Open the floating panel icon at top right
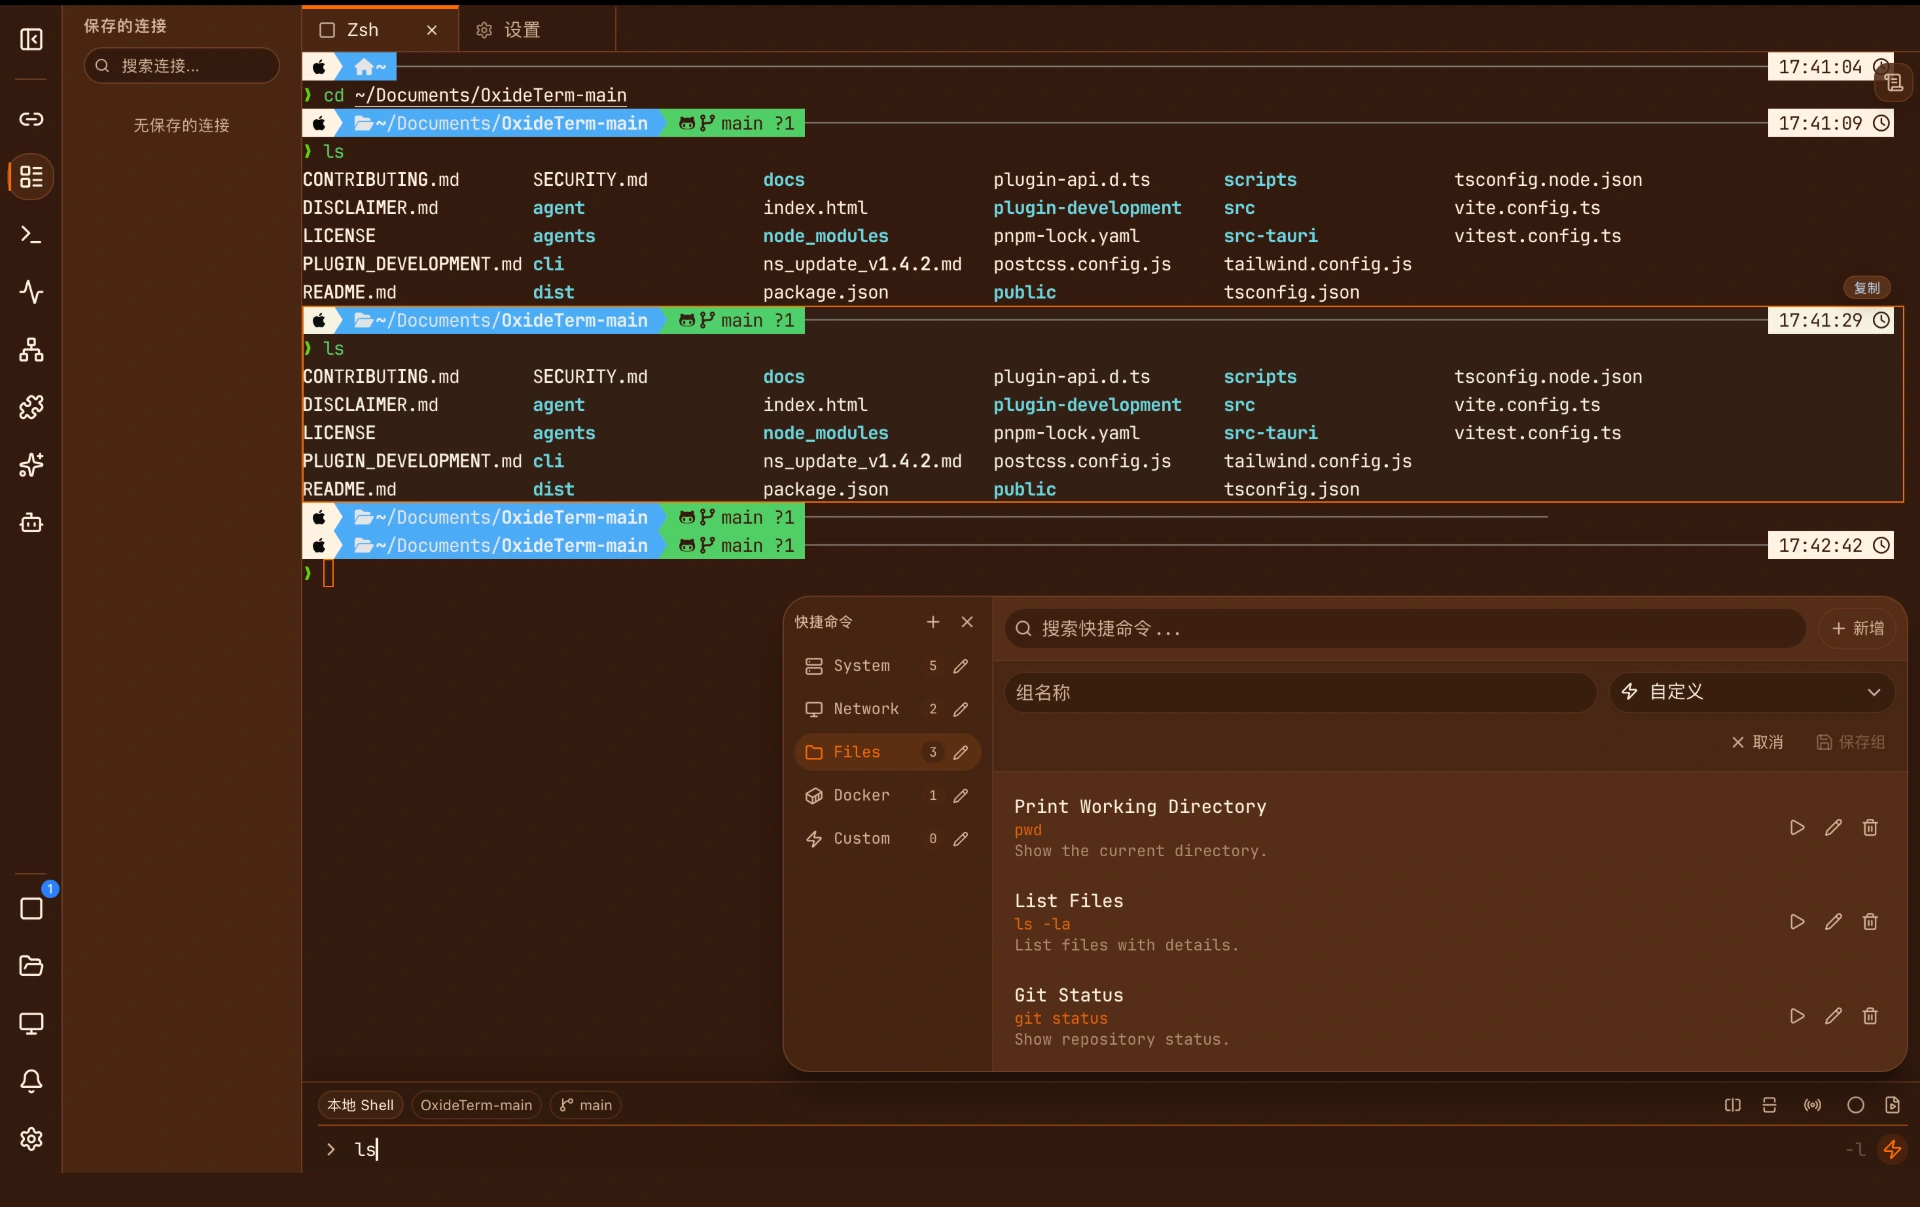Screen dimensions: 1920x1207 click(x=1893, y=83)
